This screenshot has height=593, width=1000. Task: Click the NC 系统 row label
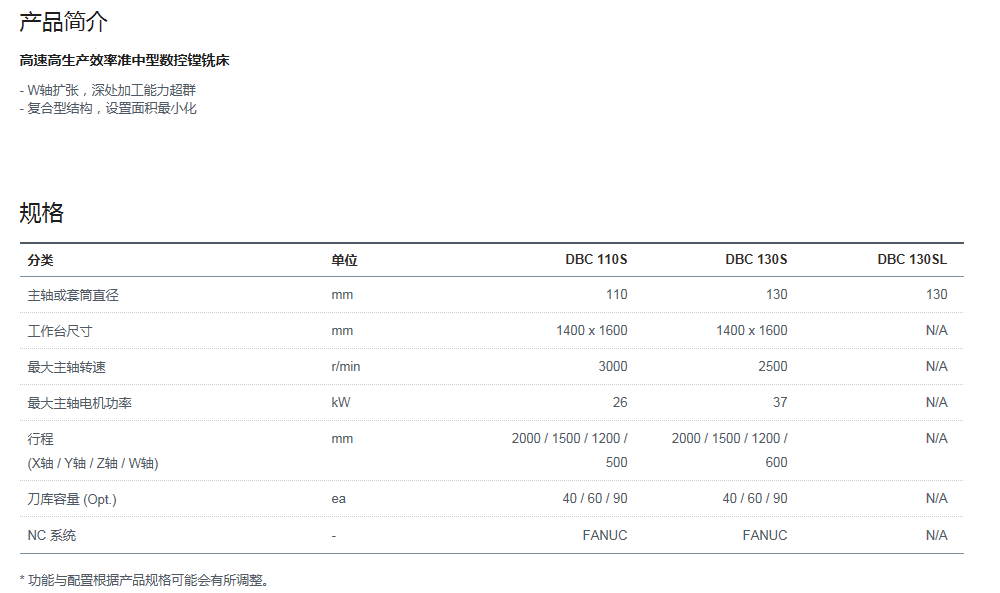(52, 535)
